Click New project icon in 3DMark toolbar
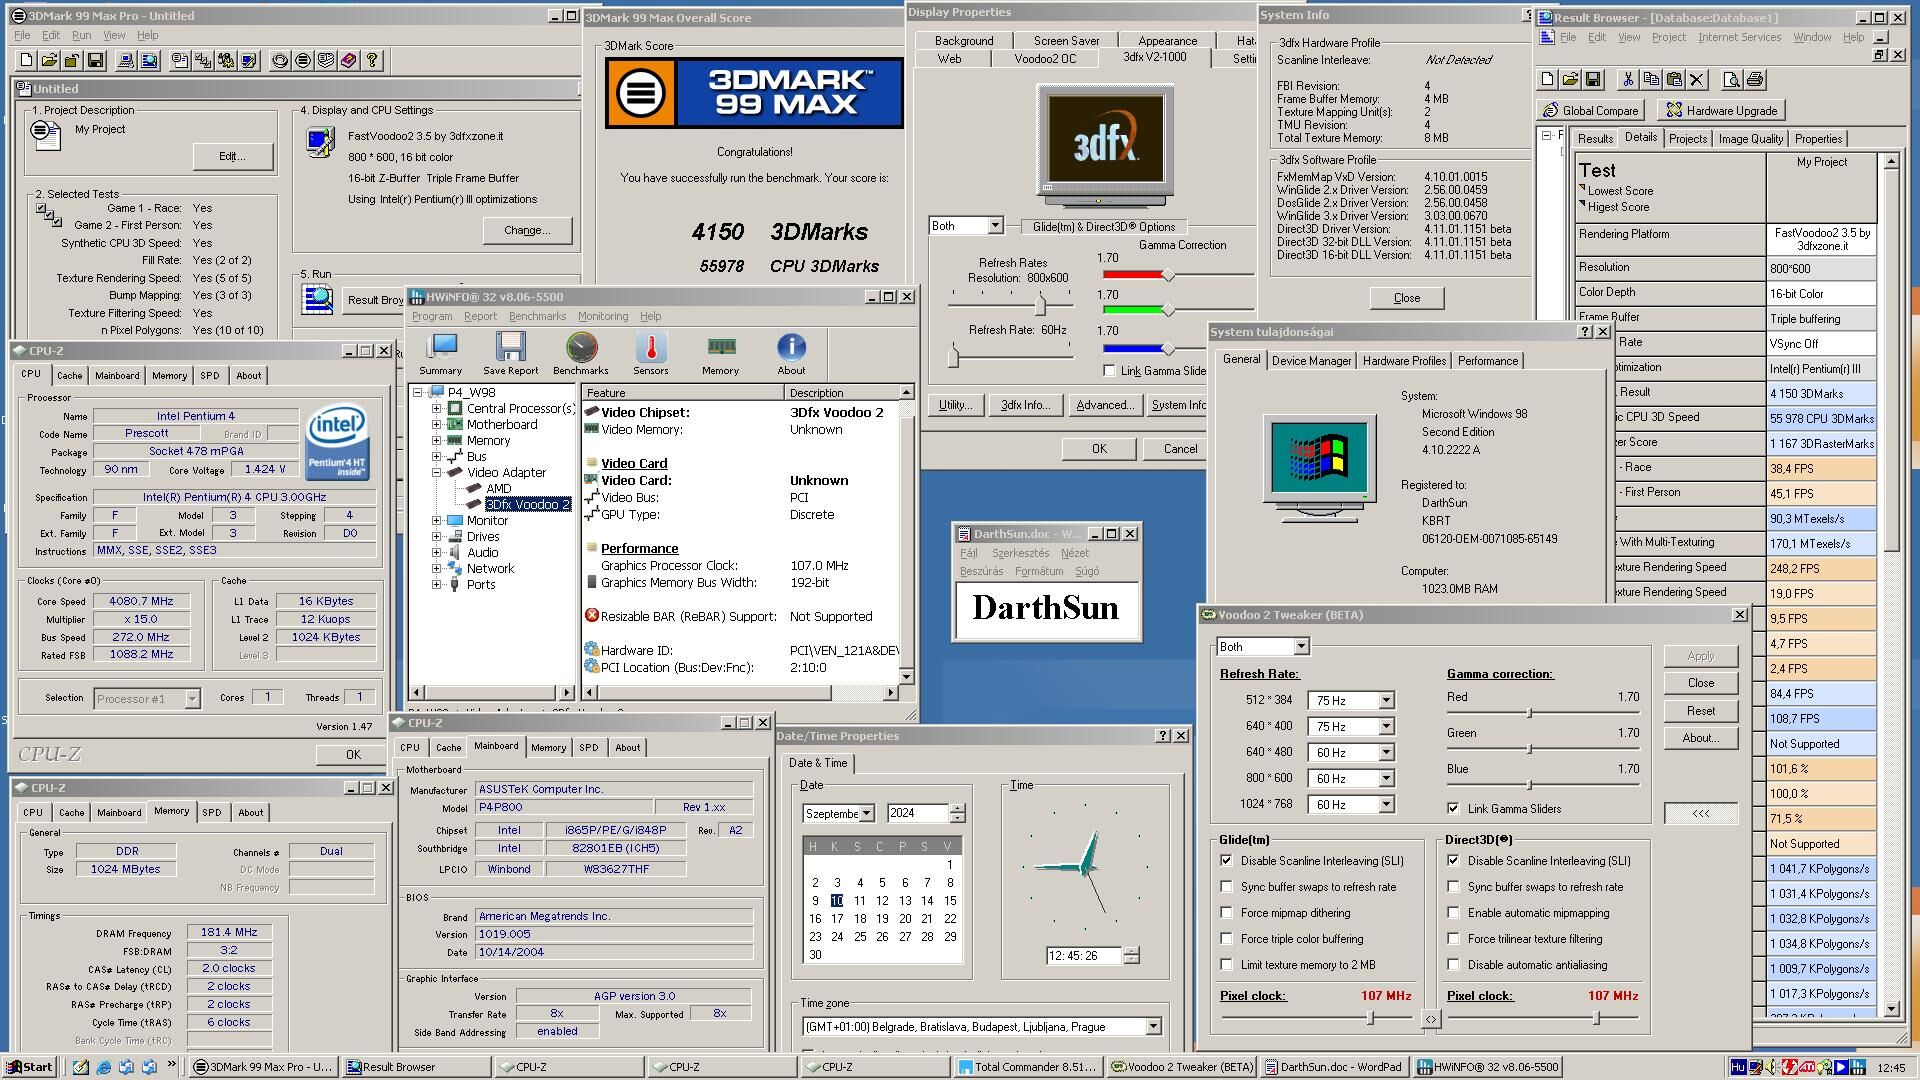Viewport: 1920px width, 1080px height. pos(27,61)
